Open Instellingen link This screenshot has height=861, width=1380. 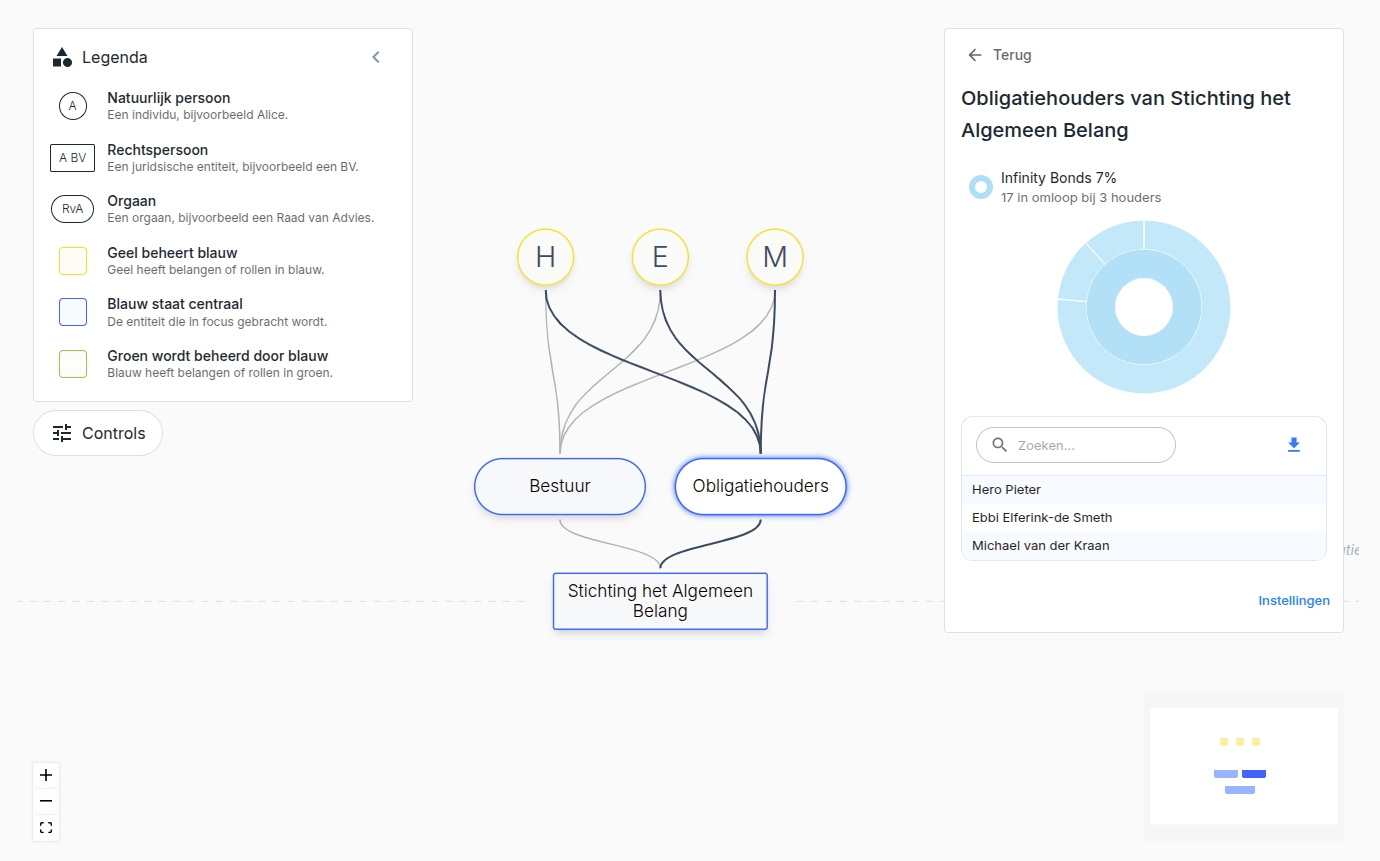1293,601
